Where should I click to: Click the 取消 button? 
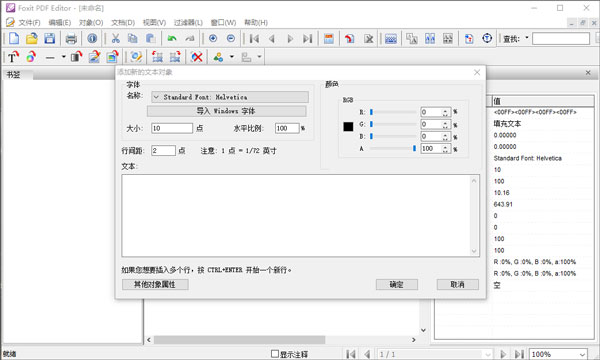click(x=457, y=284)
